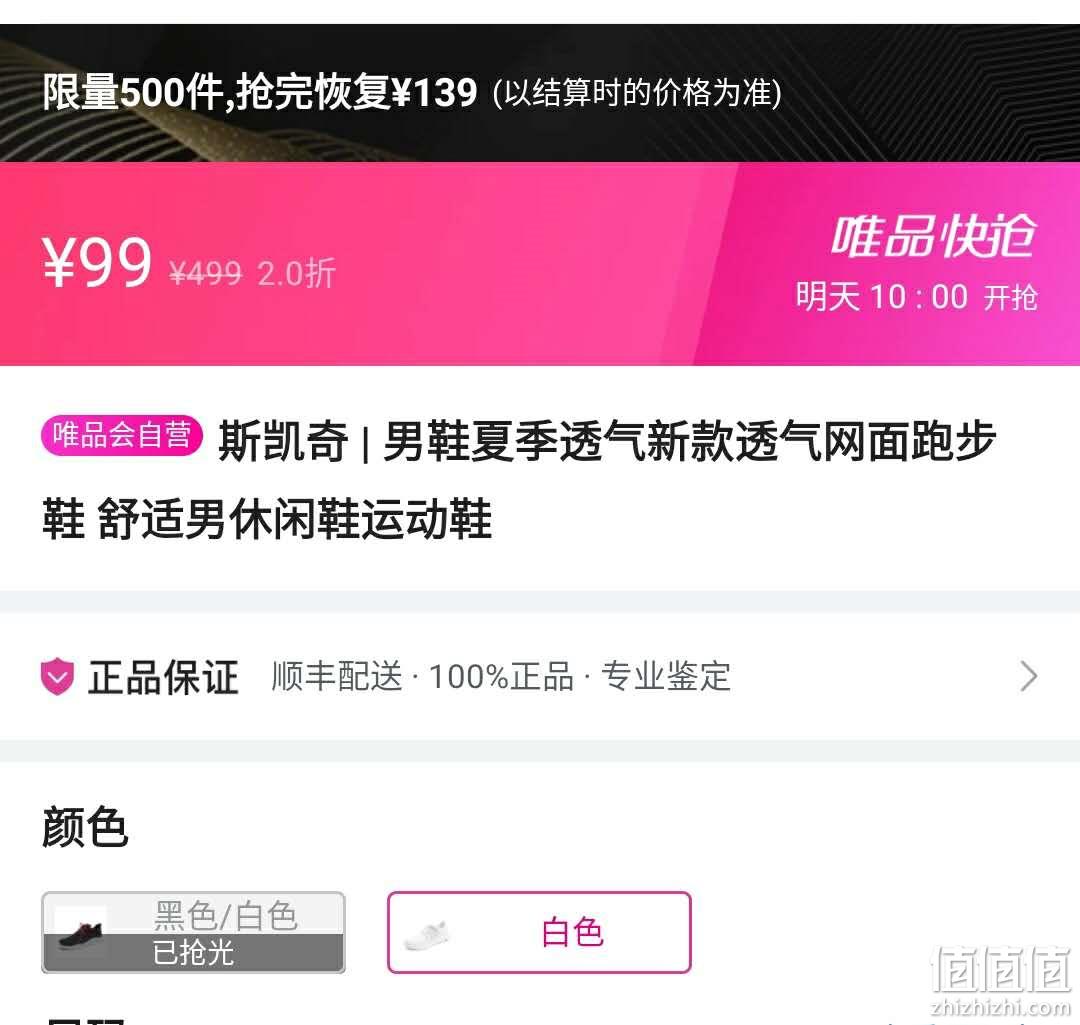Tap the 顺丰配送 guarantee description
Viewport: 1080px width, 1025px height.
click(501, 676)
